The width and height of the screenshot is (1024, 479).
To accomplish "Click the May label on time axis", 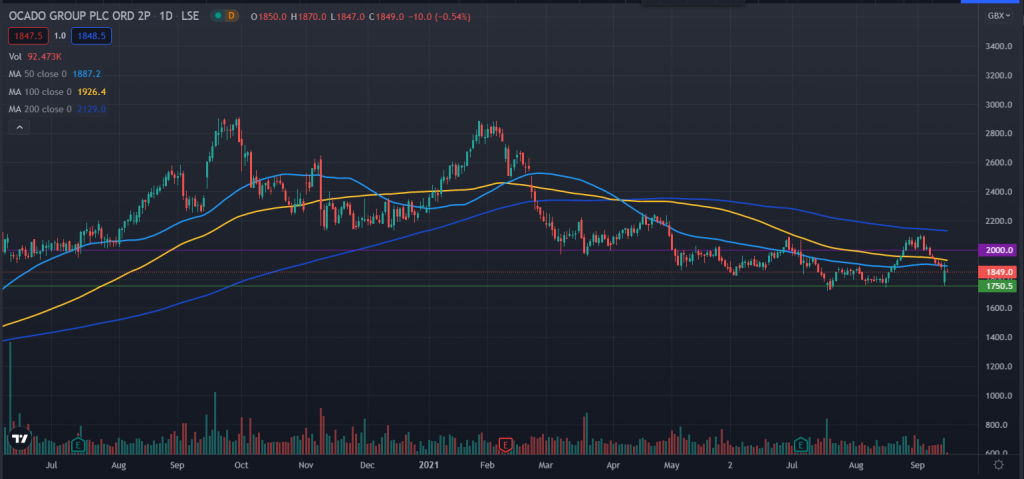I will pos(672,465).
